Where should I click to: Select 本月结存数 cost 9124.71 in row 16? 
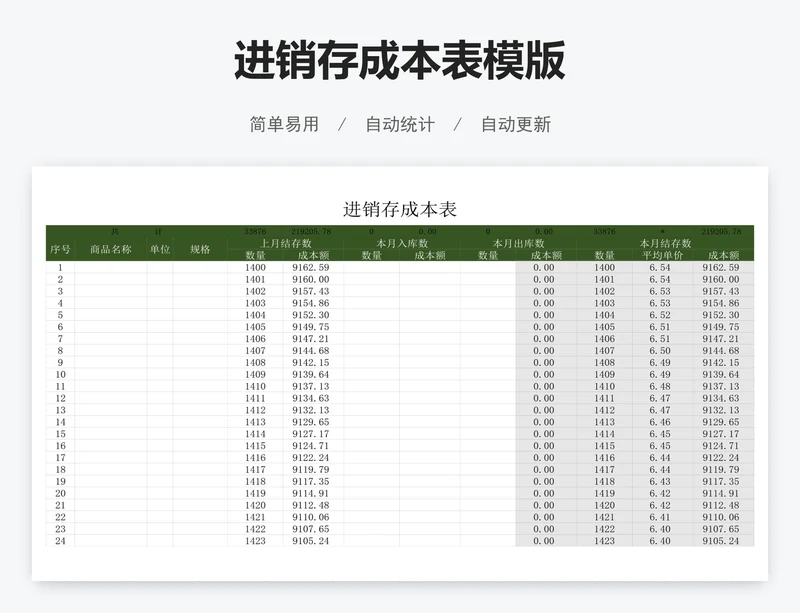coord(721,446)
